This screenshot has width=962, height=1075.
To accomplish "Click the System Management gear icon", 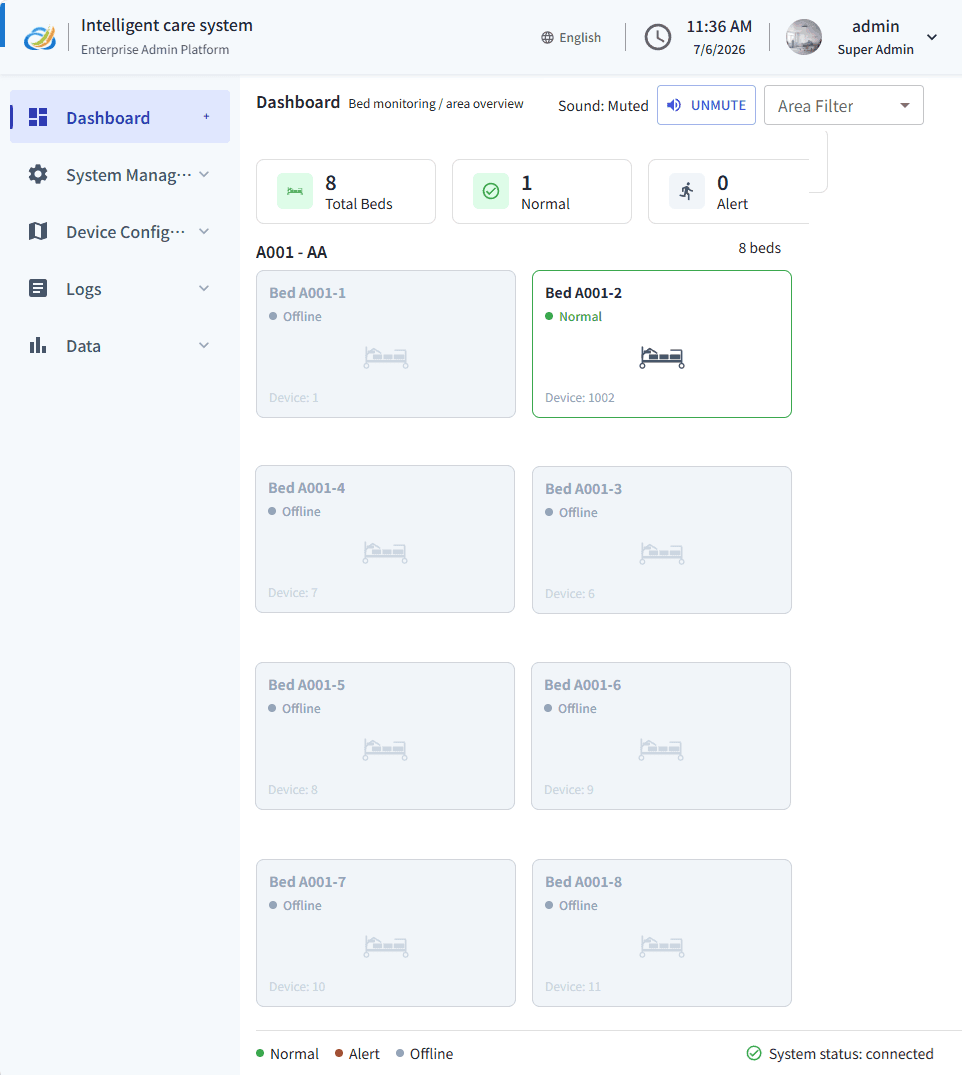I will (x=38, y=174).
